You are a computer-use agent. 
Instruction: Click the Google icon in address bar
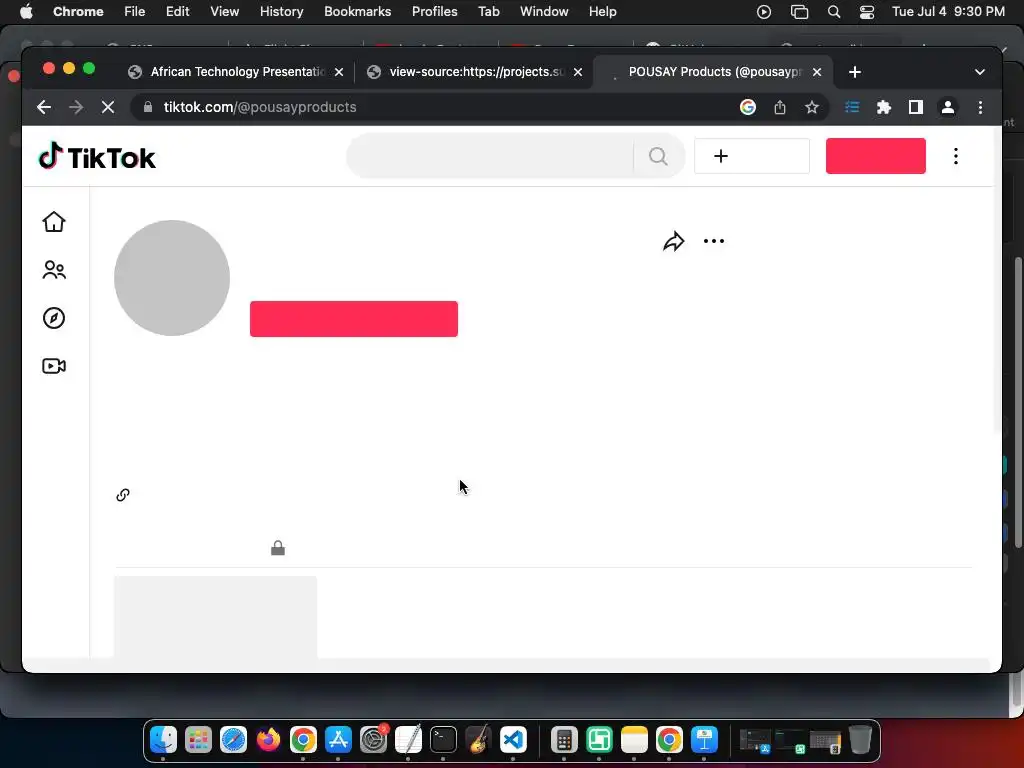tap(748, 107)
